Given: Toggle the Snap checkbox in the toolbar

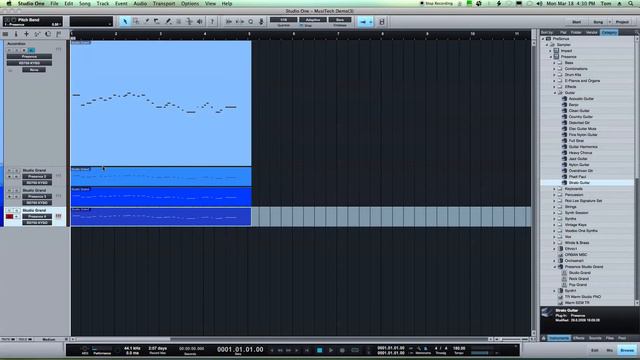Looking at the screenshot, I should pos(302,25).
